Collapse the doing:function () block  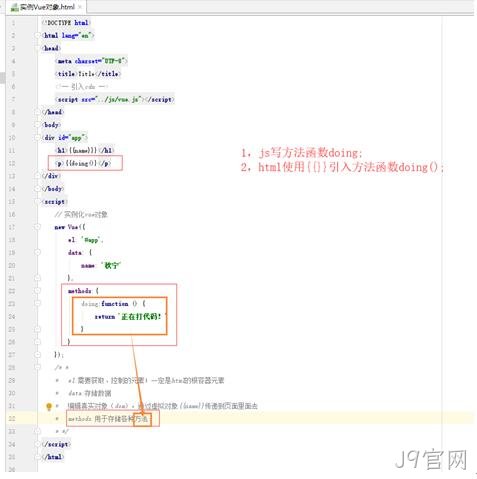(37, 303)
